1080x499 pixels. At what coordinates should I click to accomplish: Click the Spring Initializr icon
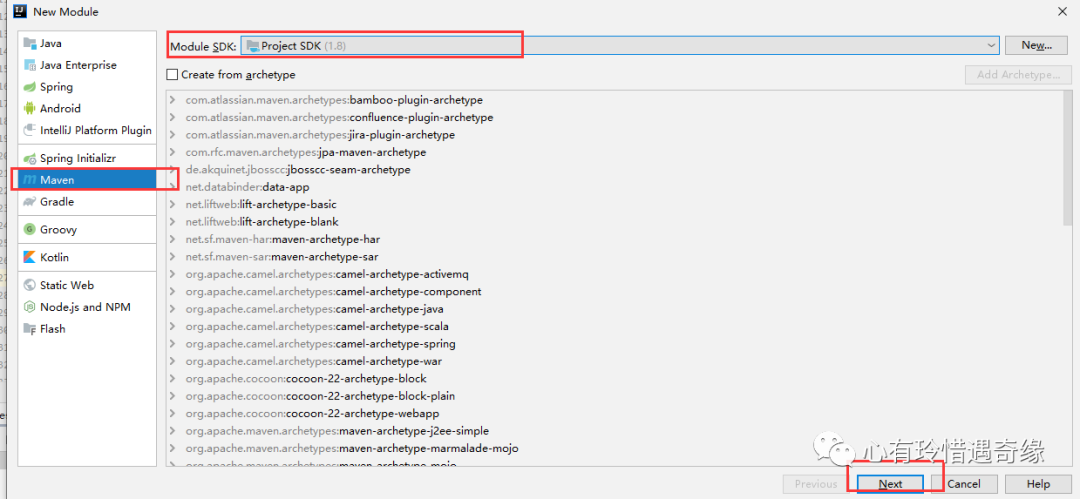point(30,158)
